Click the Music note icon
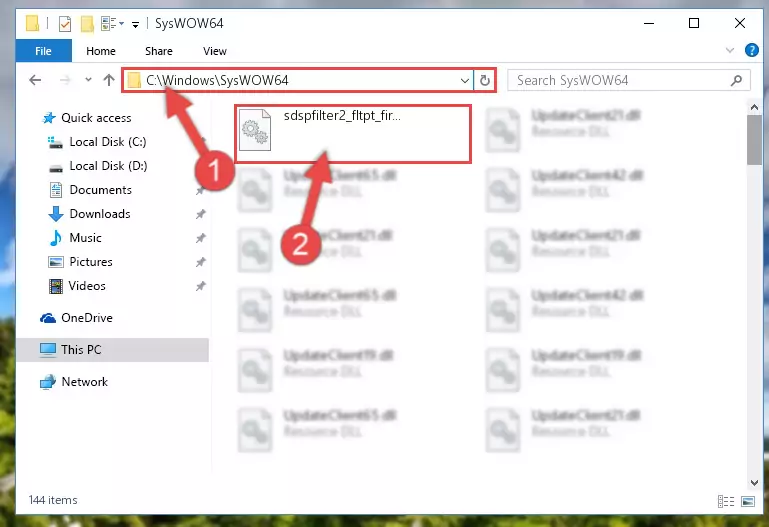Screen dimensions: 769x527 (56, 238)
